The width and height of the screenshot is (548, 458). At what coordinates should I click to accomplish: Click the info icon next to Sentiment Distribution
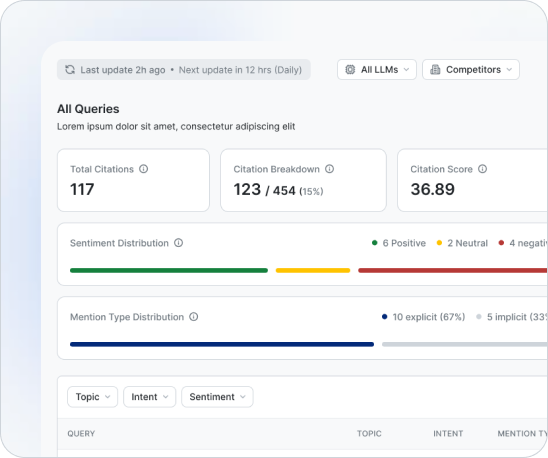pos(179,243)
